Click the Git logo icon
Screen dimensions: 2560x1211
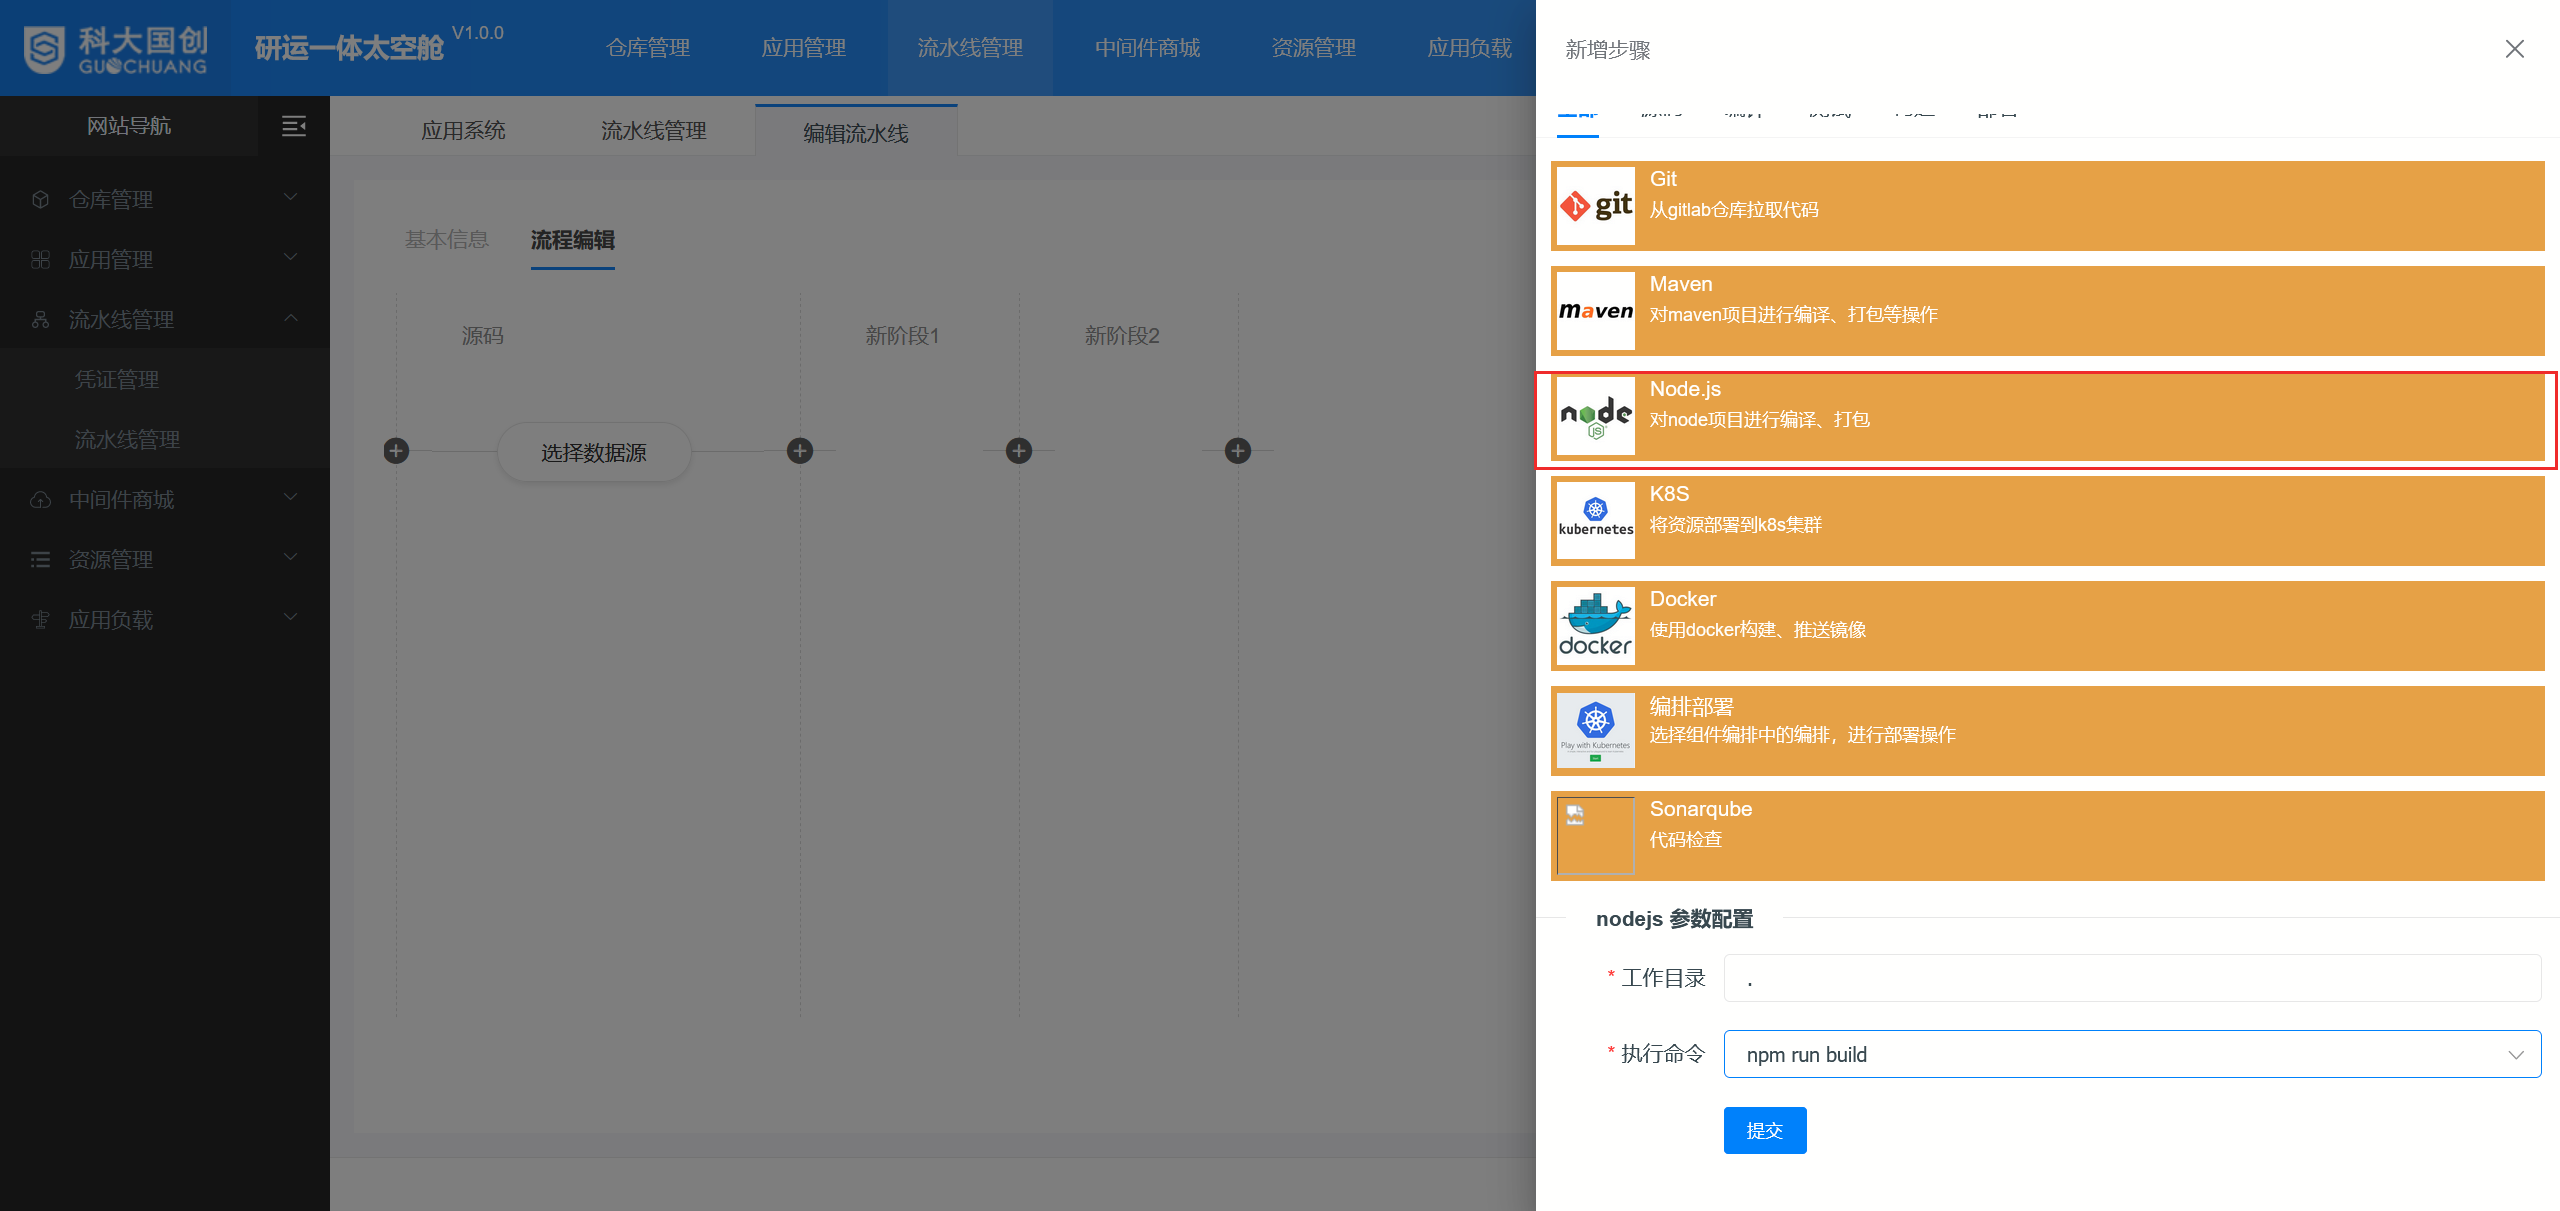pos(1596,206)
